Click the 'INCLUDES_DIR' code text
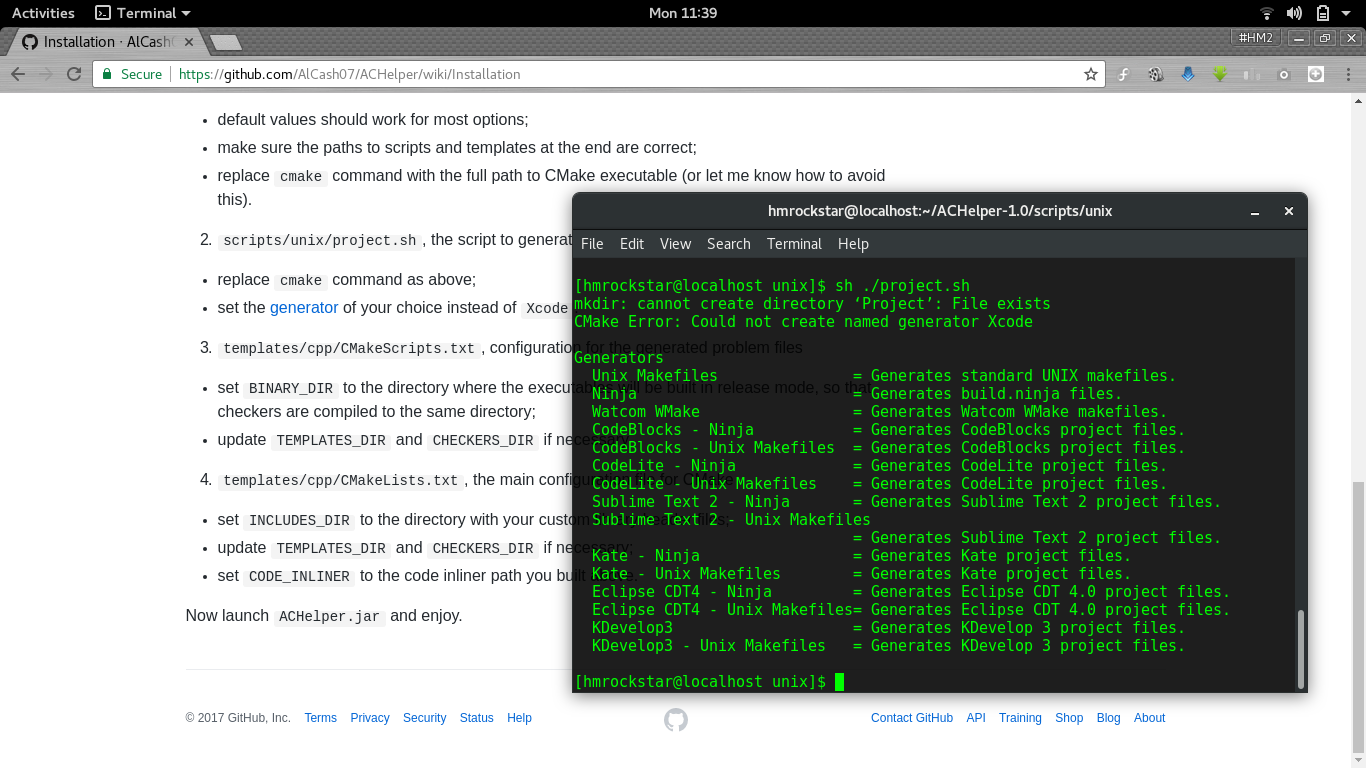 tap(299, 520)
